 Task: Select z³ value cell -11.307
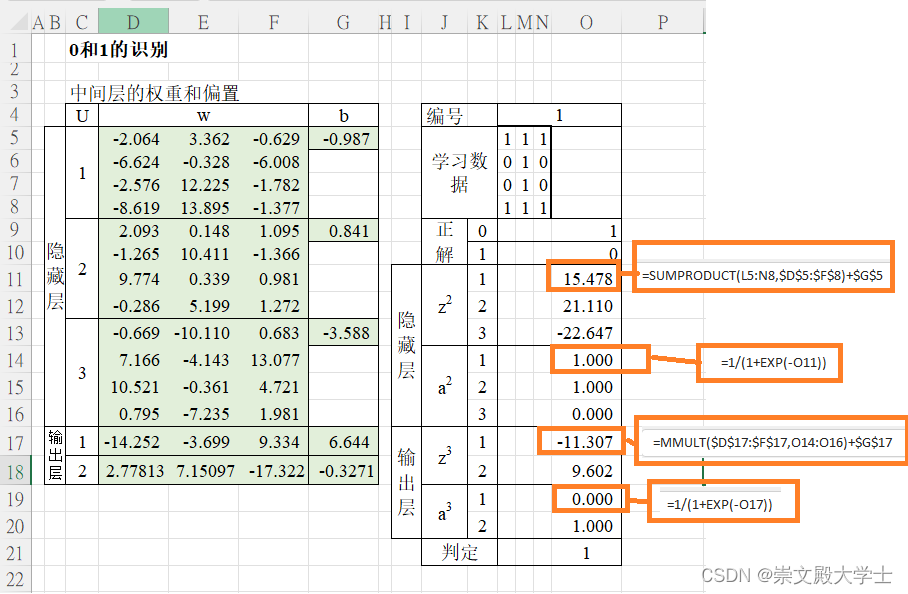click(x=586, y=442)
